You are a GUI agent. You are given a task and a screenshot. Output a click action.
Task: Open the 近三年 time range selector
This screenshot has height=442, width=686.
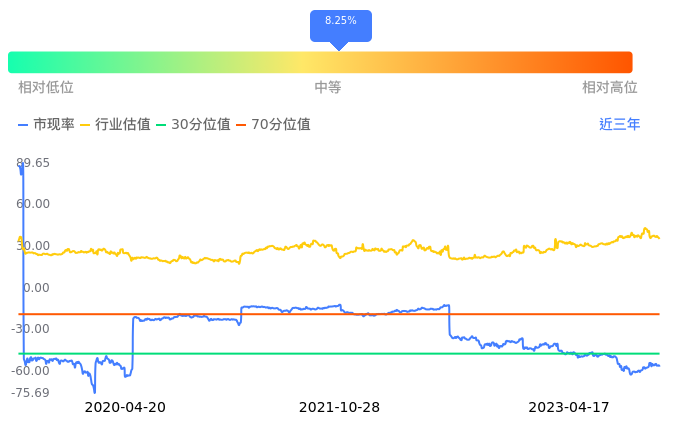(619, 125)
